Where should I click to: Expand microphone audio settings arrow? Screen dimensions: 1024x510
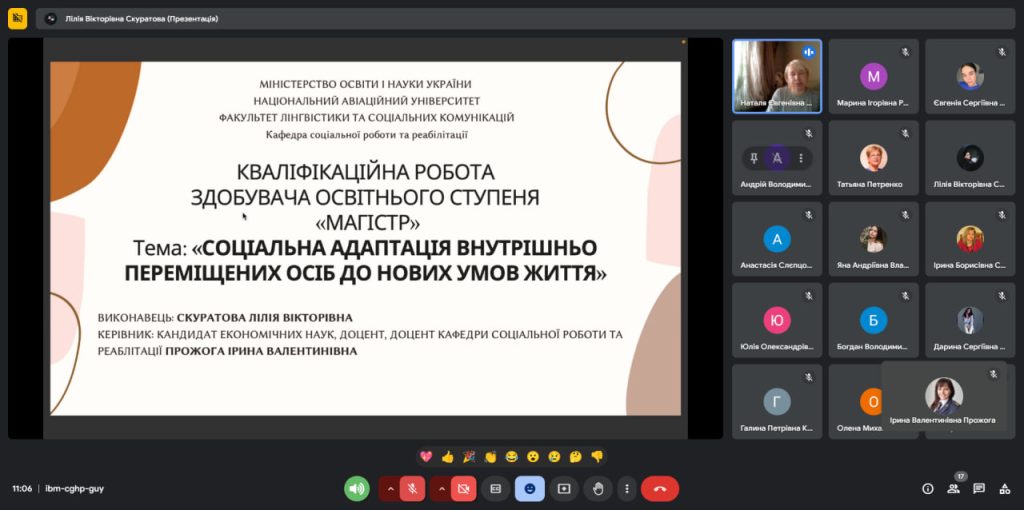point(388,488)
